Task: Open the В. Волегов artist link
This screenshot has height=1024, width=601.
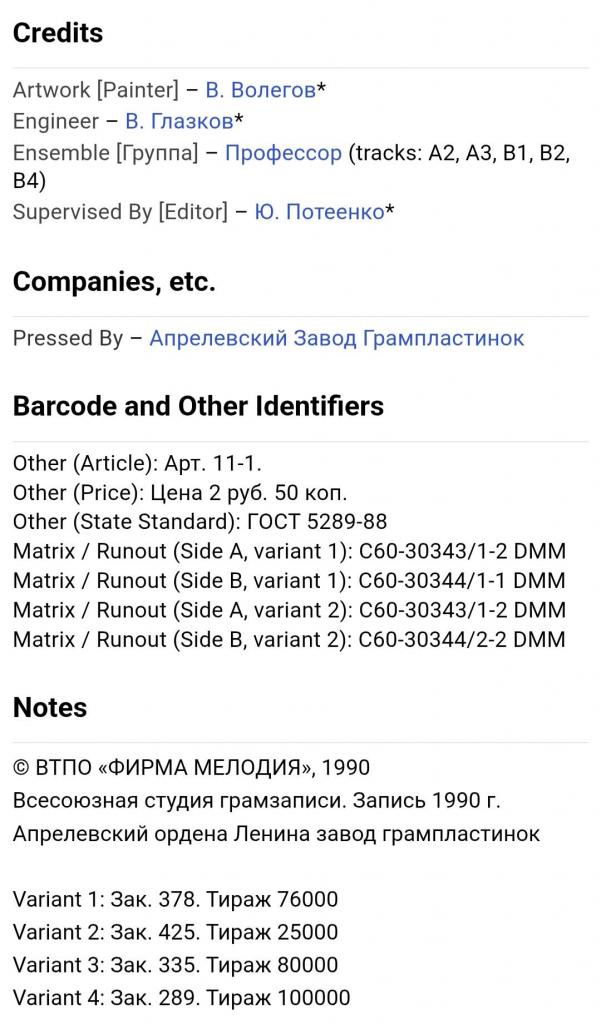Action: coord(260,90)
